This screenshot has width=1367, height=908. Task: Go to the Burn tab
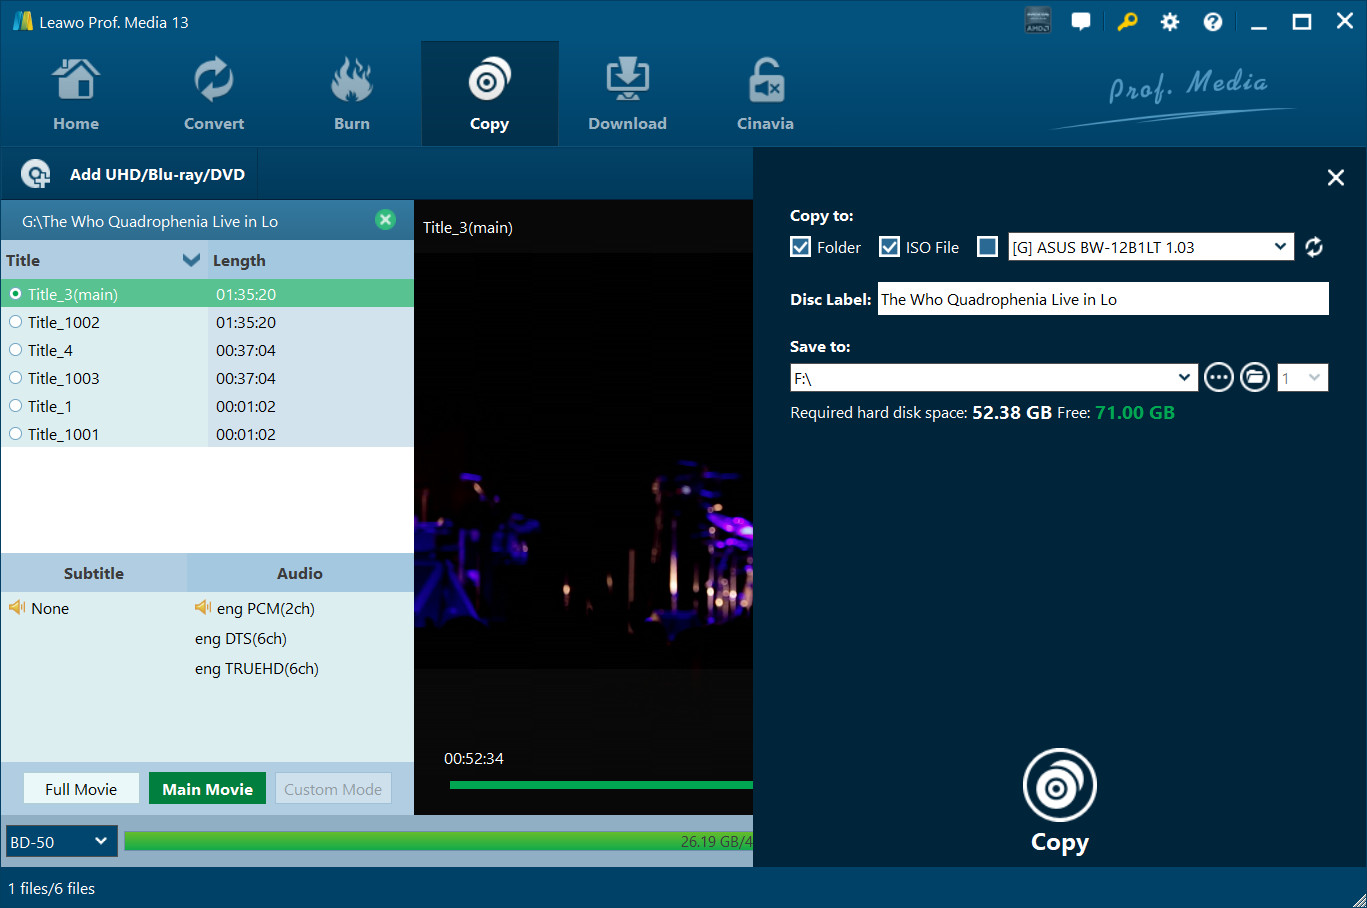point(352,95)
